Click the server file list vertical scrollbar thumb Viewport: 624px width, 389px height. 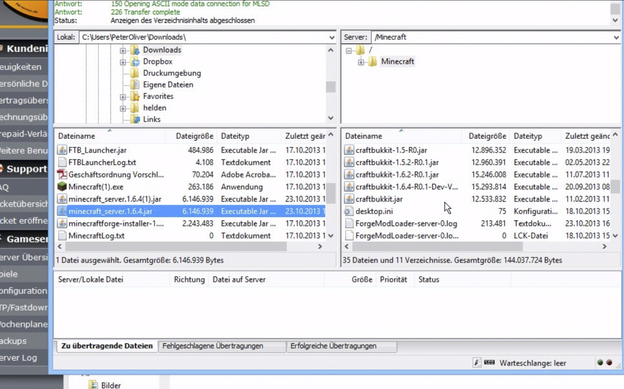click(615, 186)
